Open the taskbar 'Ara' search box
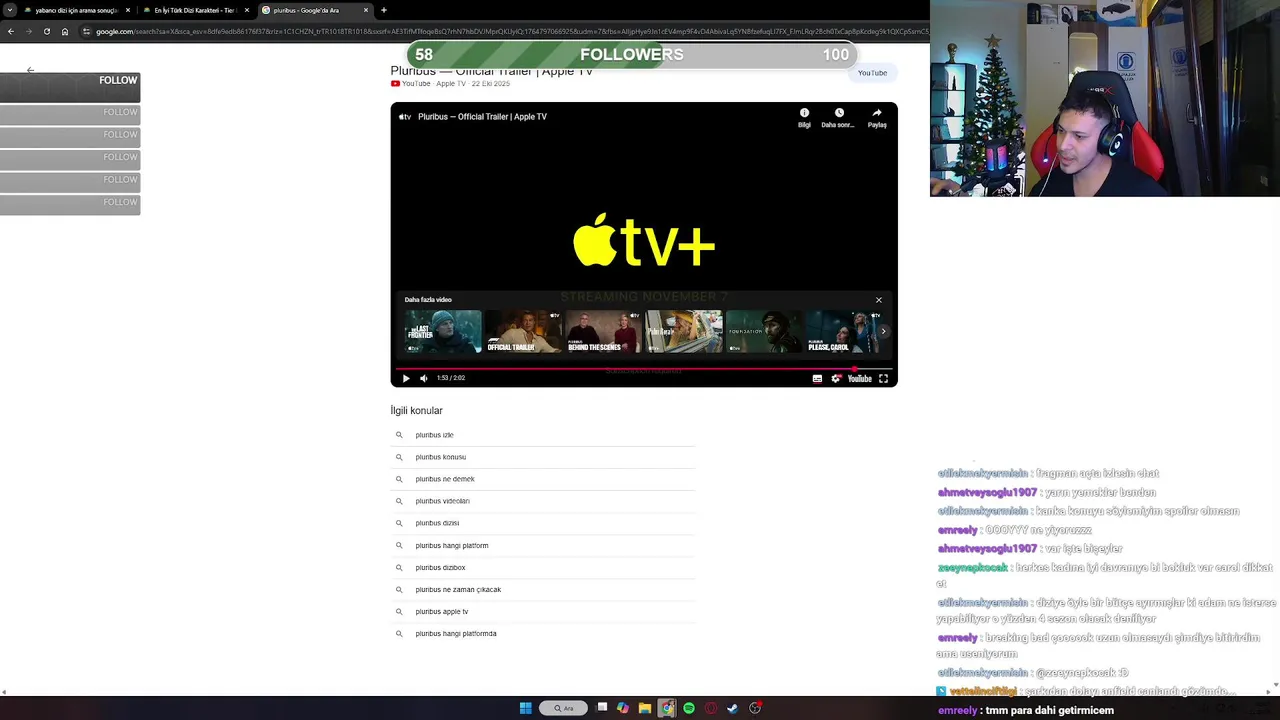1280x720 pixels. (564, 708)
